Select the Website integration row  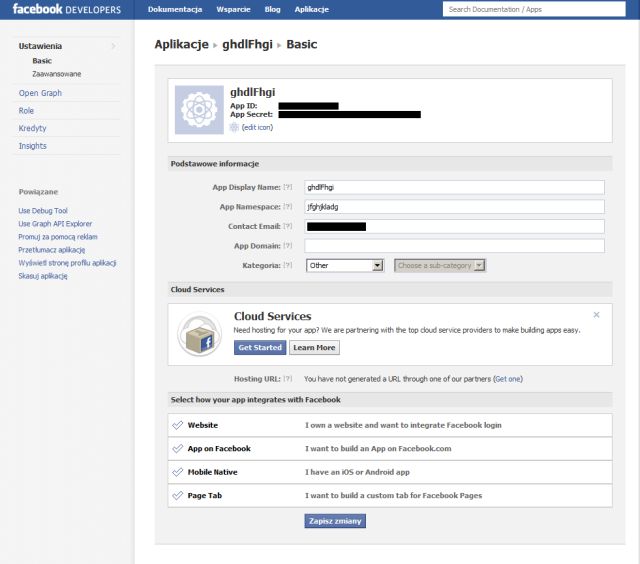pyautogui.click(x=390, y=425)
